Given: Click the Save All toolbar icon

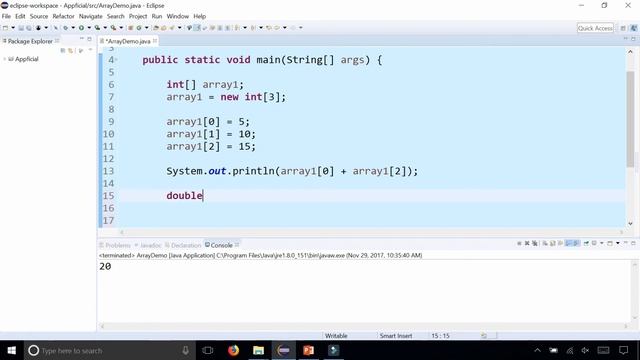Looking at the screenshot, I should point(29,28).
